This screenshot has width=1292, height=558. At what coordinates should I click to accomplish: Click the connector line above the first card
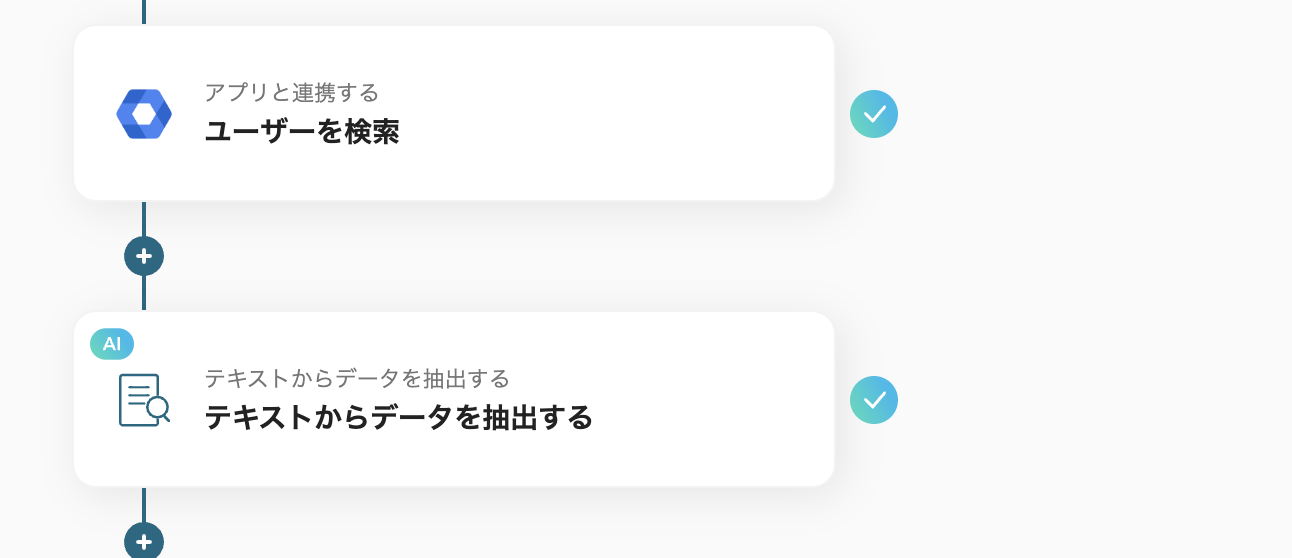pyautogui.click(x=144, y=11)
